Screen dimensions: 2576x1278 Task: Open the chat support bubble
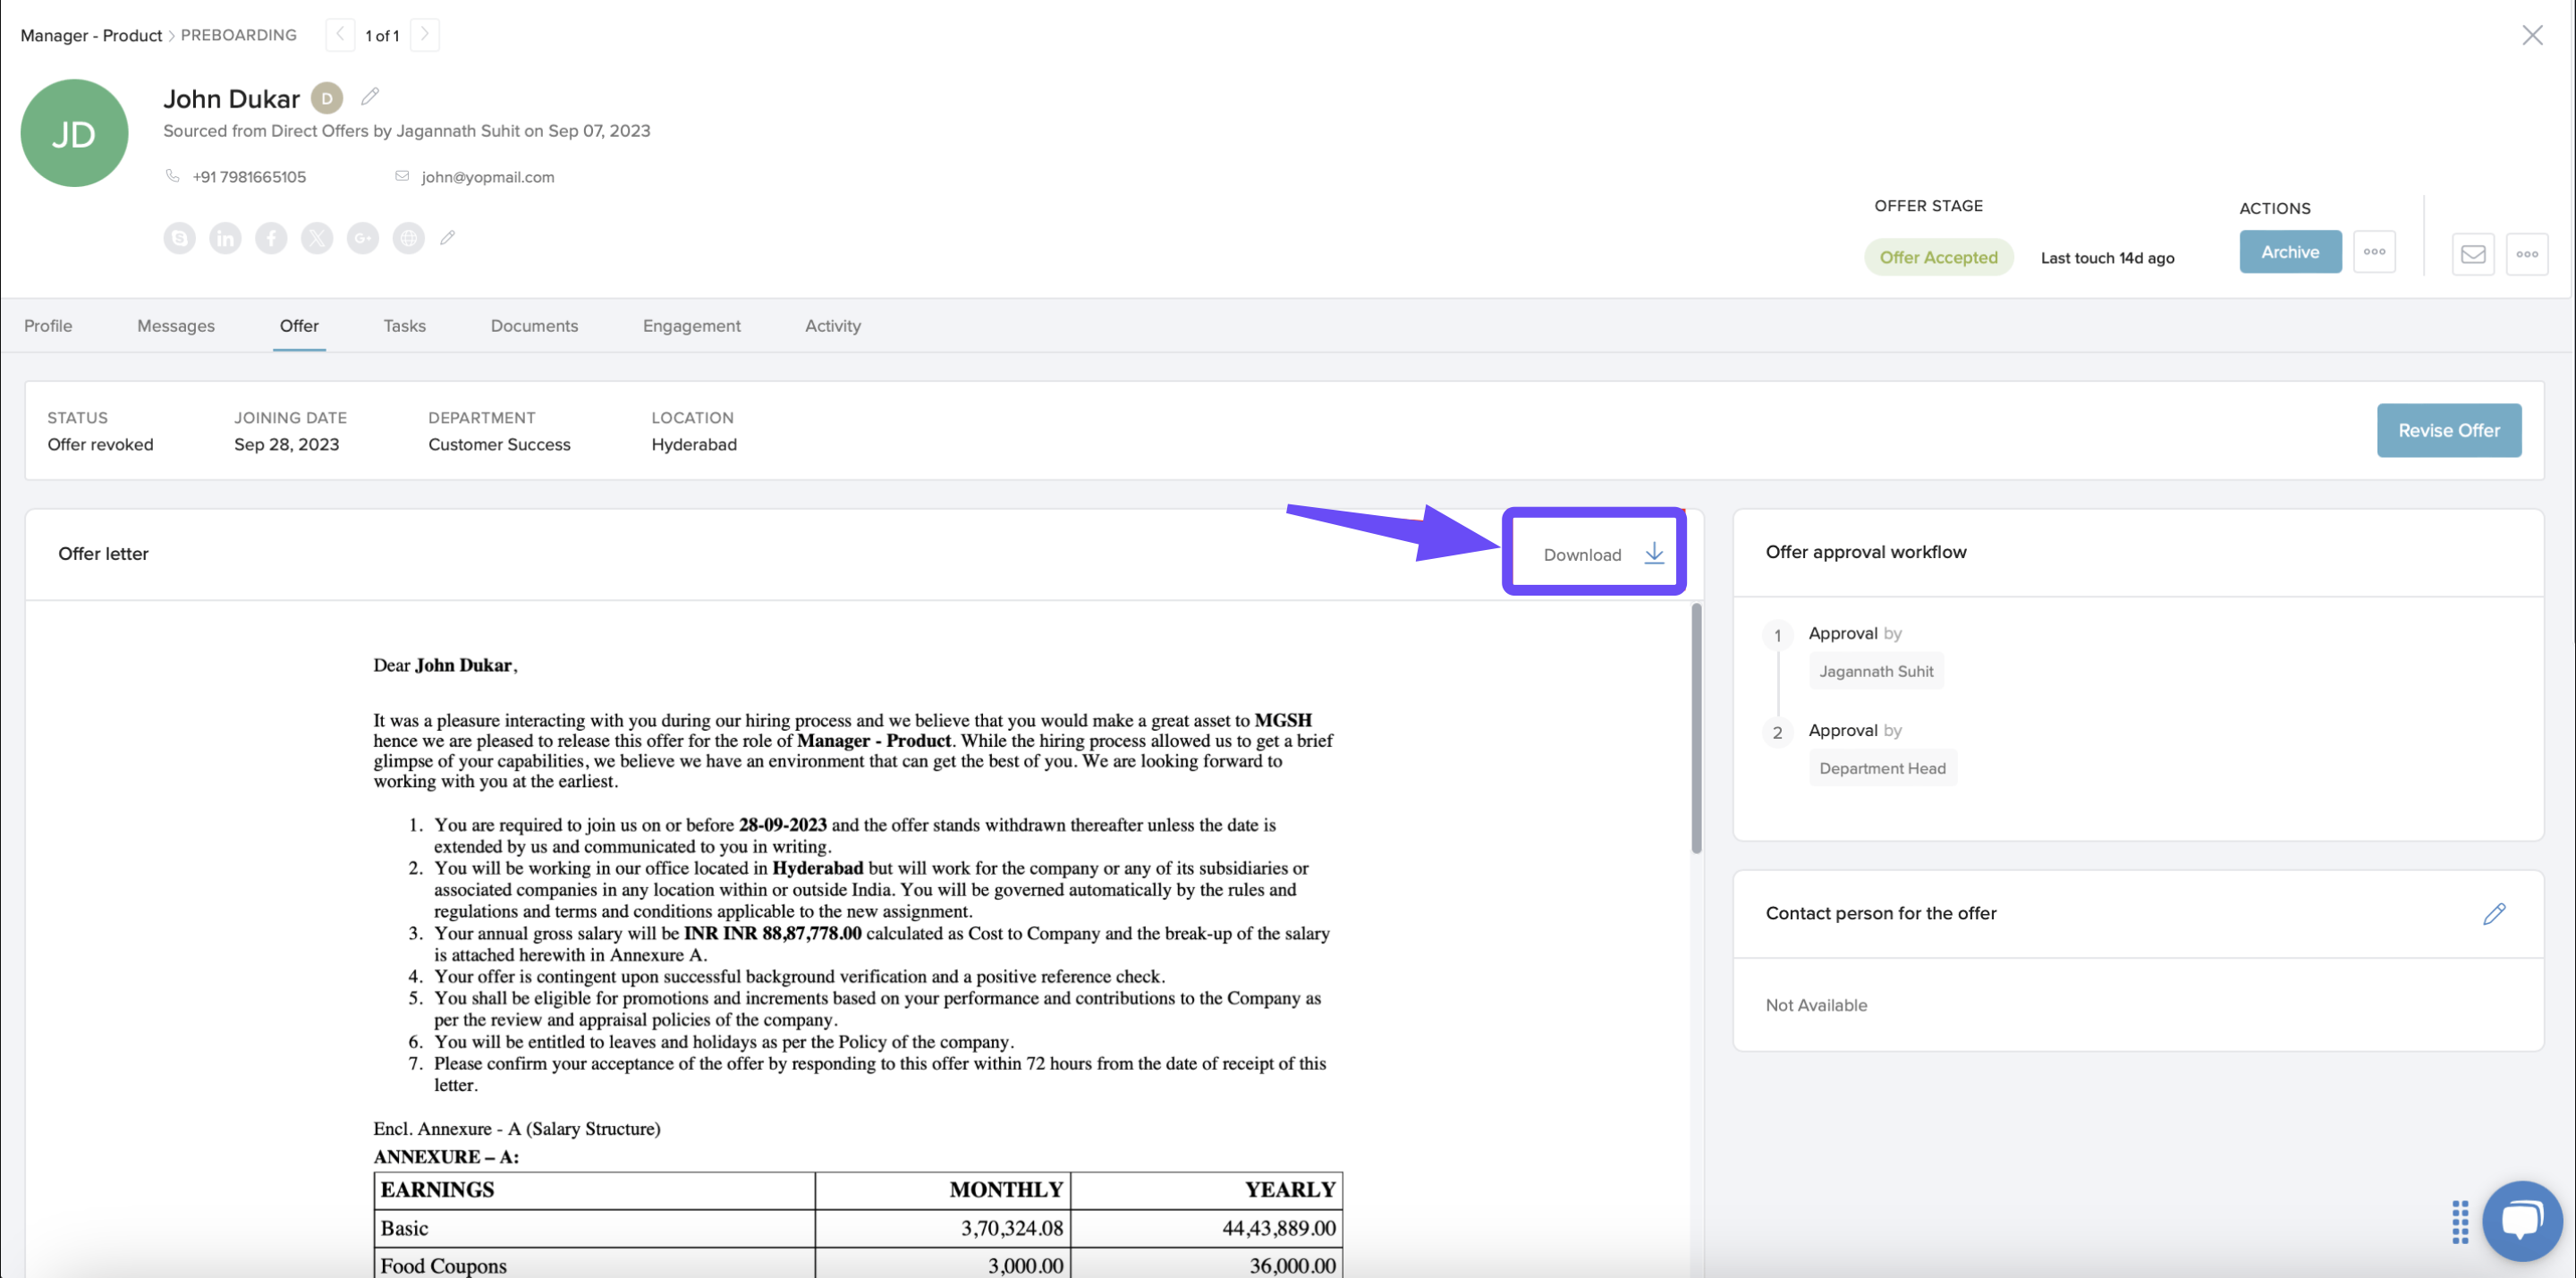[2521, 1220]
